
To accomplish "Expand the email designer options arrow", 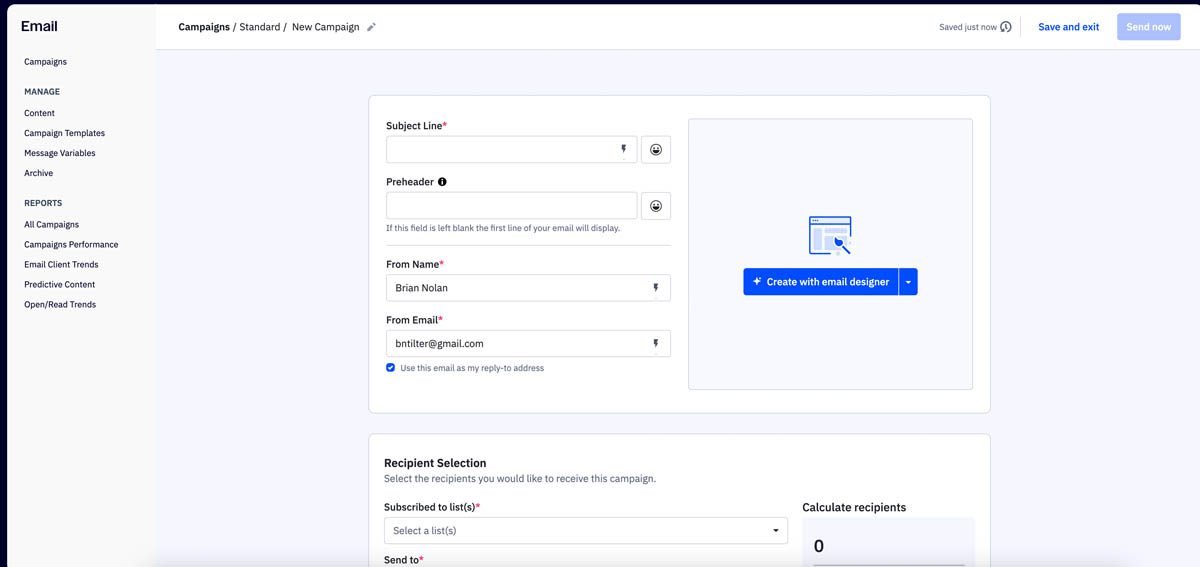I will click(x=908, y=282).
